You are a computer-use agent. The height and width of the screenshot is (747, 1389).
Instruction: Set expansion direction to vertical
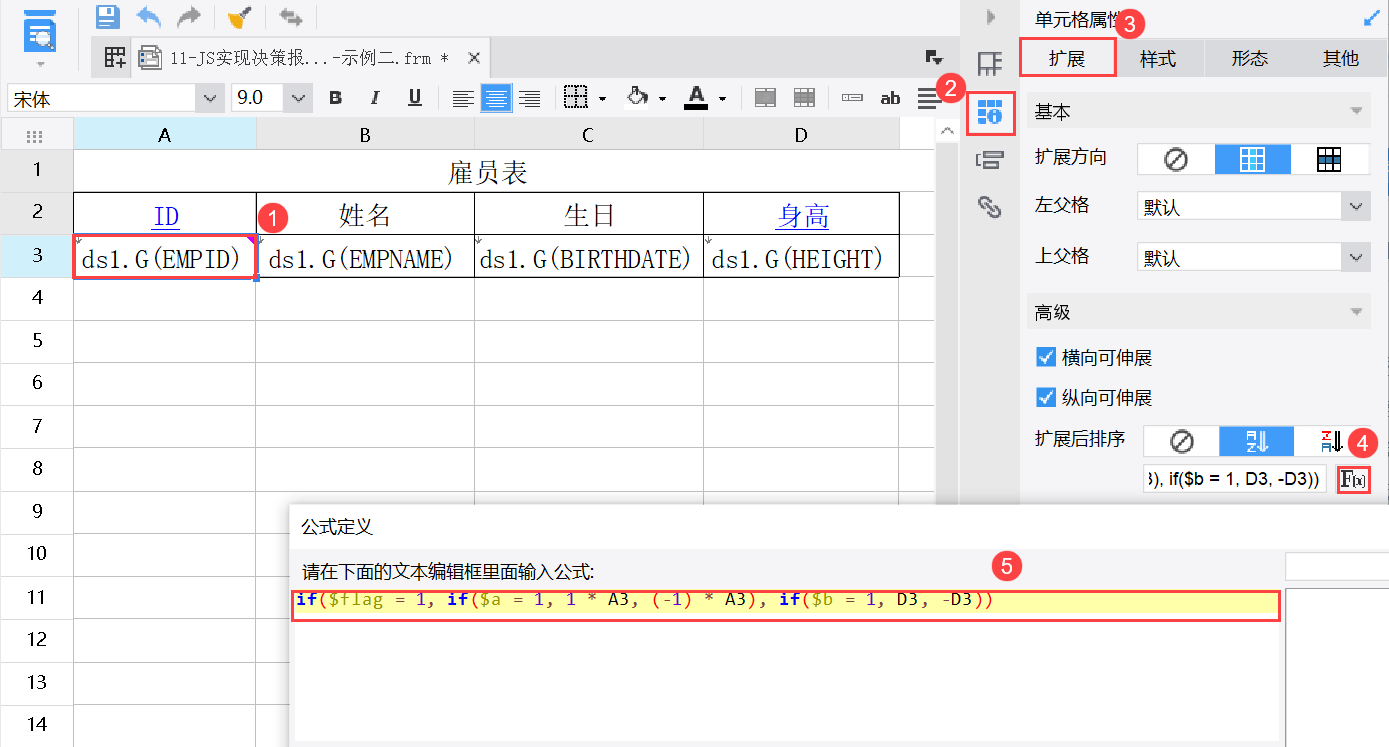[x=1252, y=159]
